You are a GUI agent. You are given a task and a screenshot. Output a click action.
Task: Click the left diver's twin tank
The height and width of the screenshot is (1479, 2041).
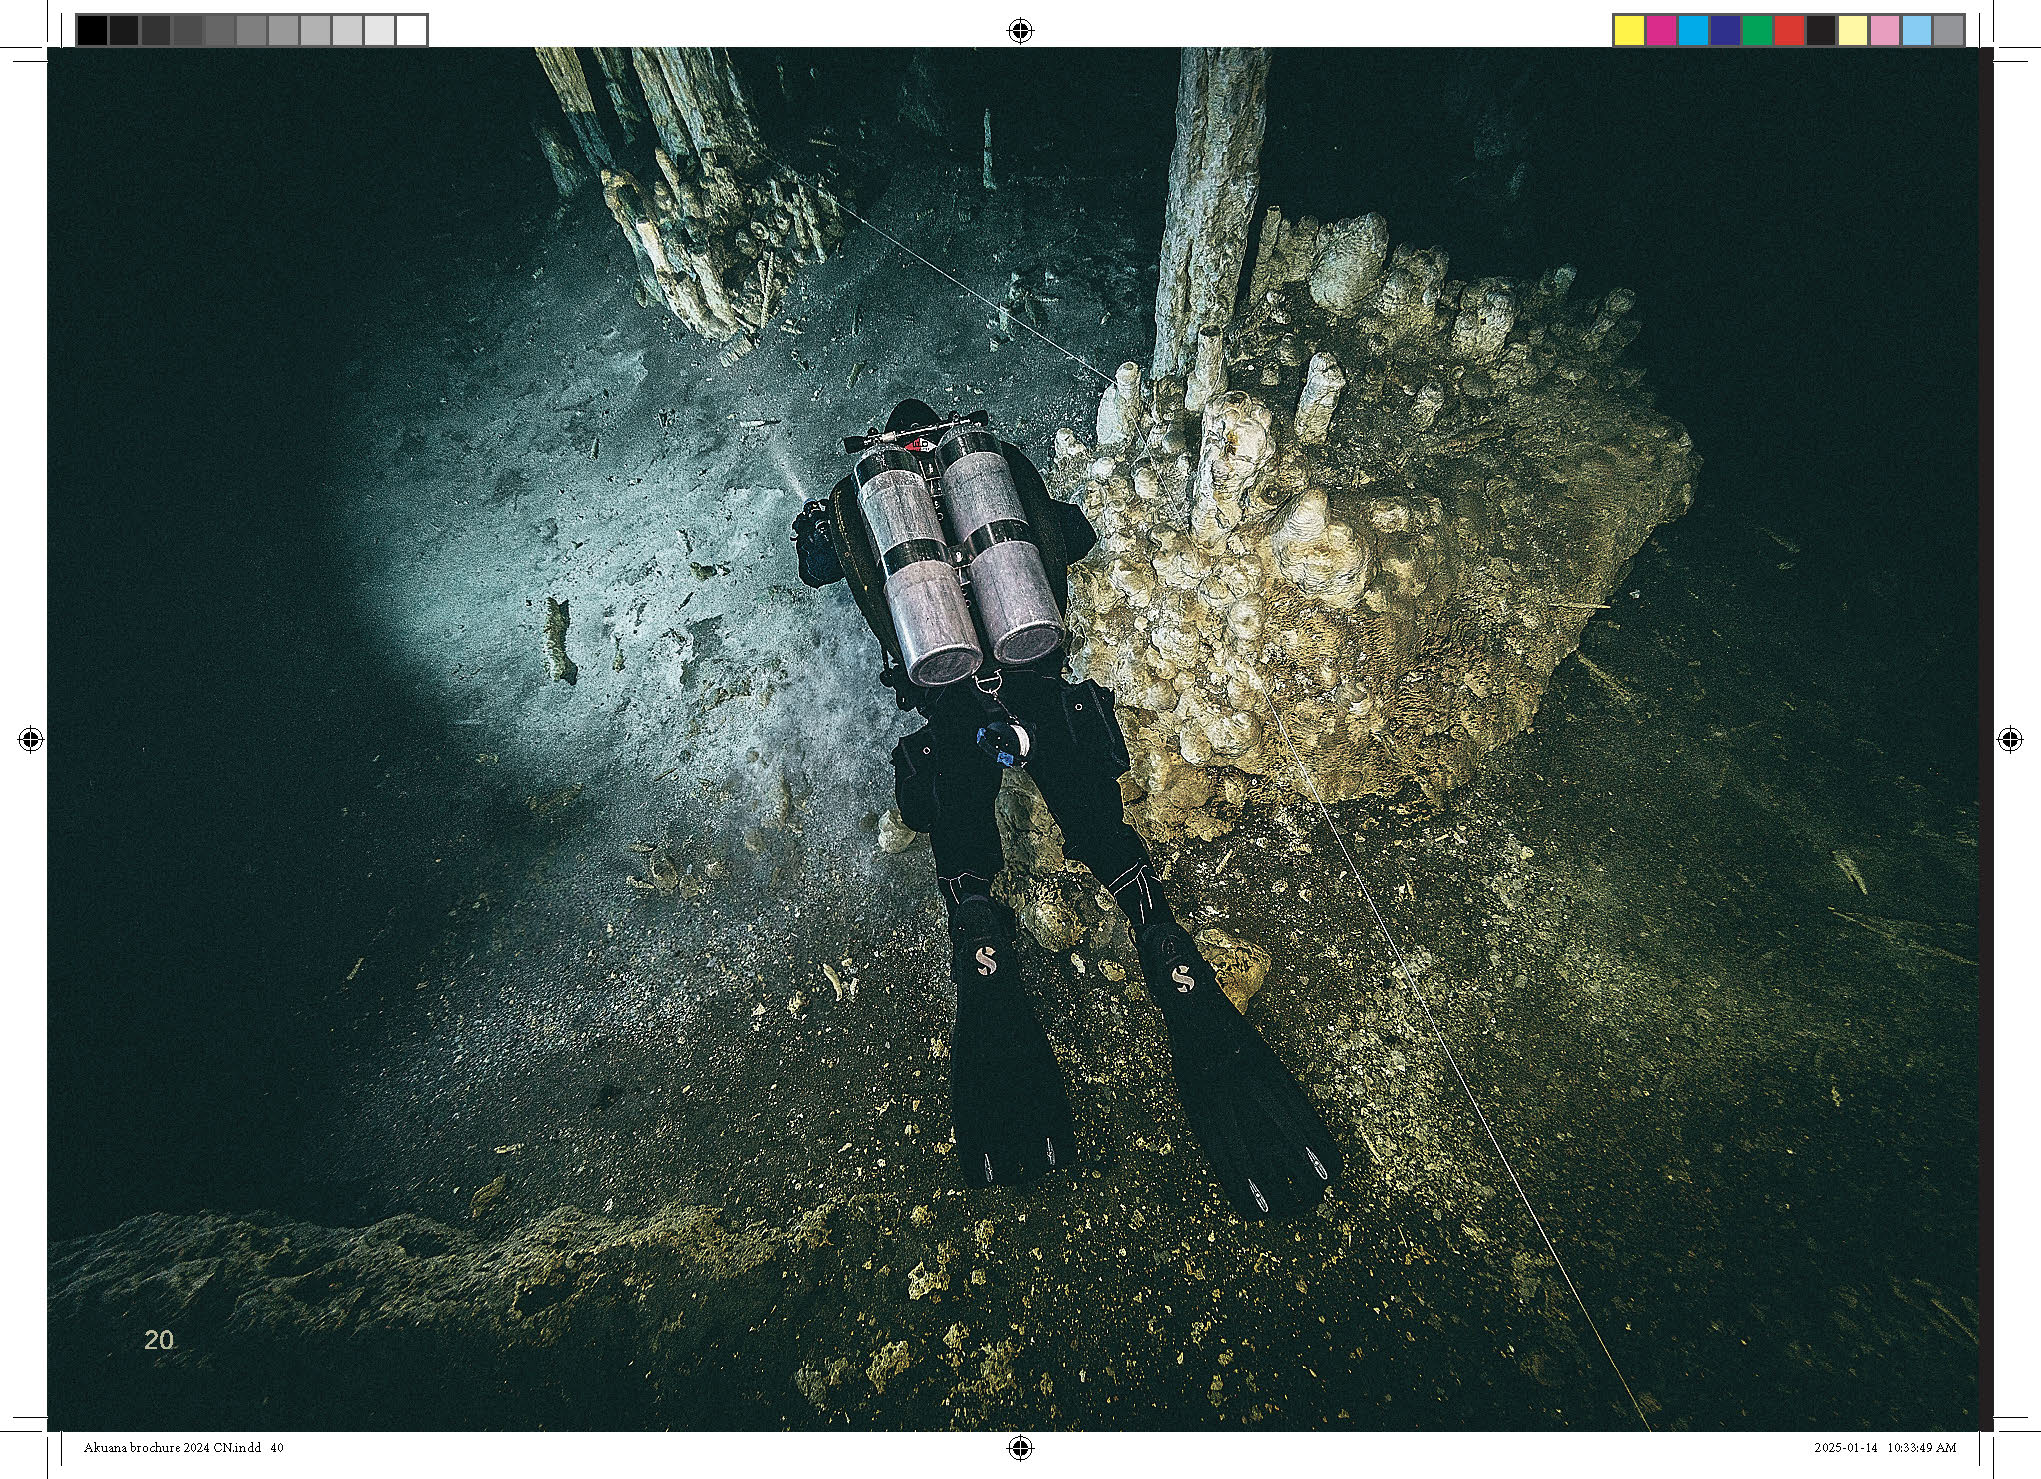pos(914,565)
